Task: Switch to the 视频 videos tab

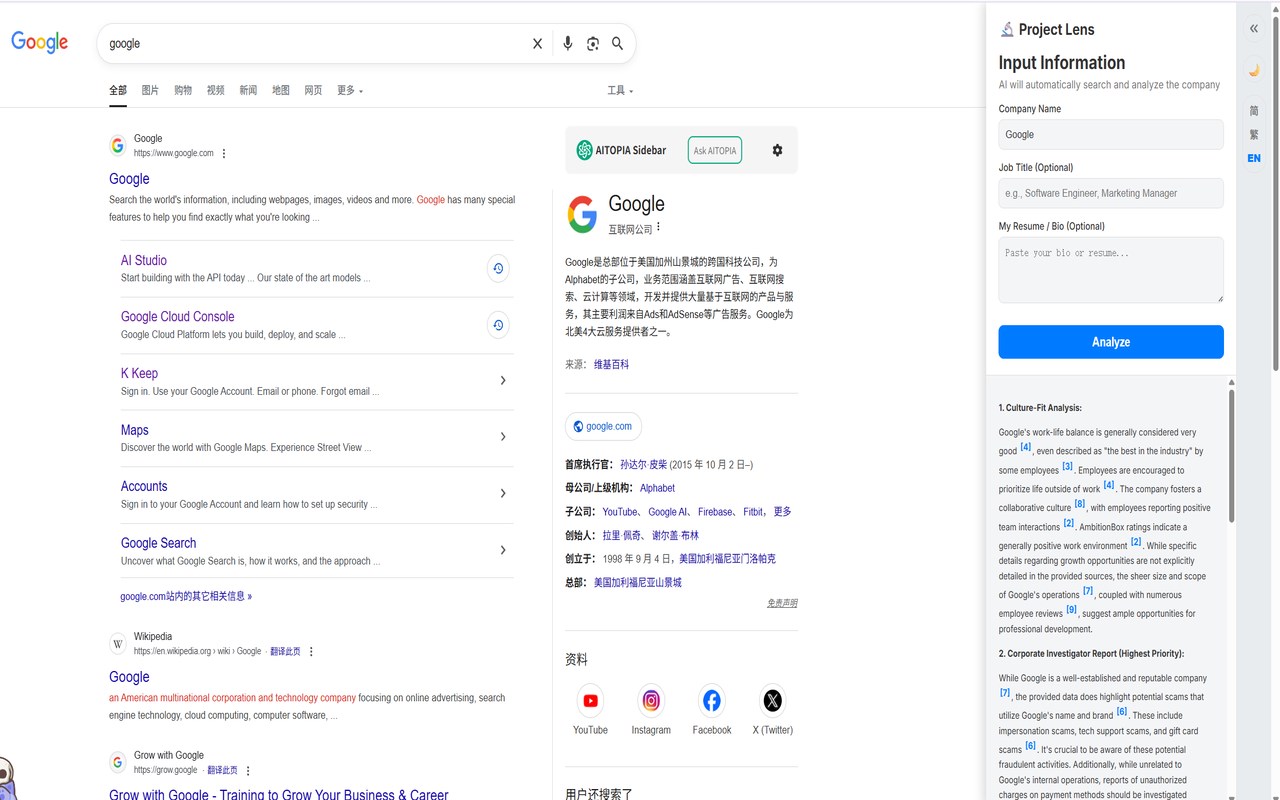Action: [215, 90]
